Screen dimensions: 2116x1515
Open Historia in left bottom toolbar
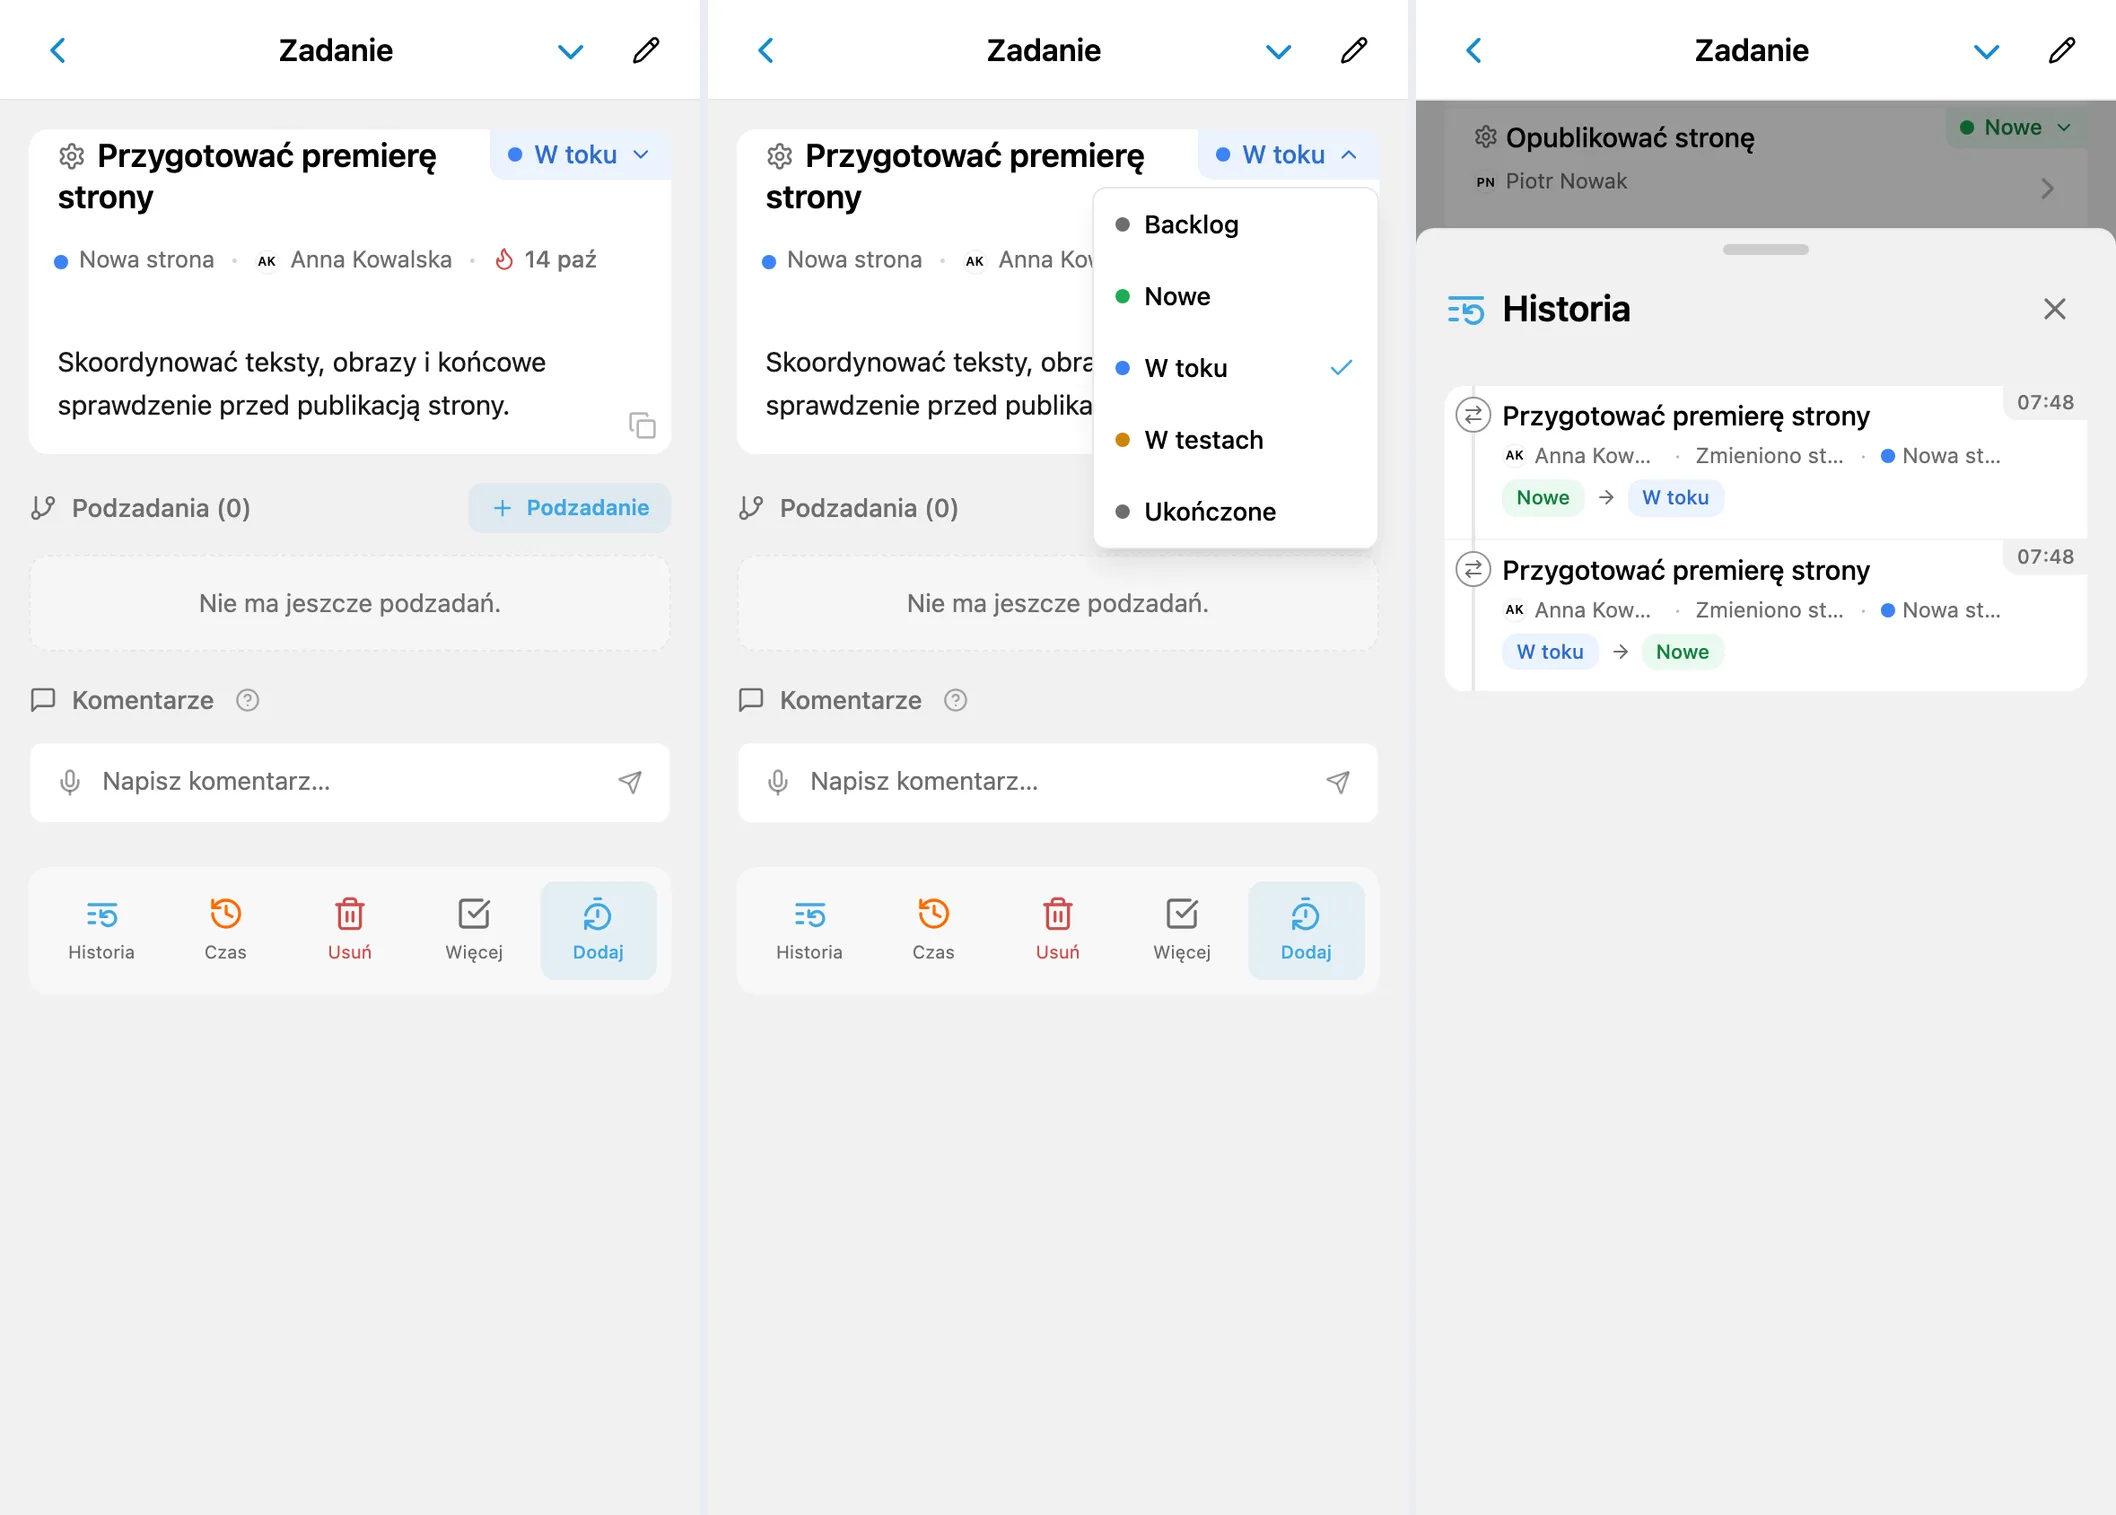pyautogui.click(x=101, y=930)
